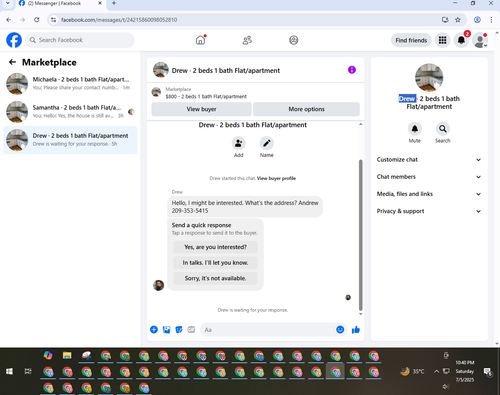Attach a photo using image icon
This screenshot has width=500, height=395.
coord(166,330)
